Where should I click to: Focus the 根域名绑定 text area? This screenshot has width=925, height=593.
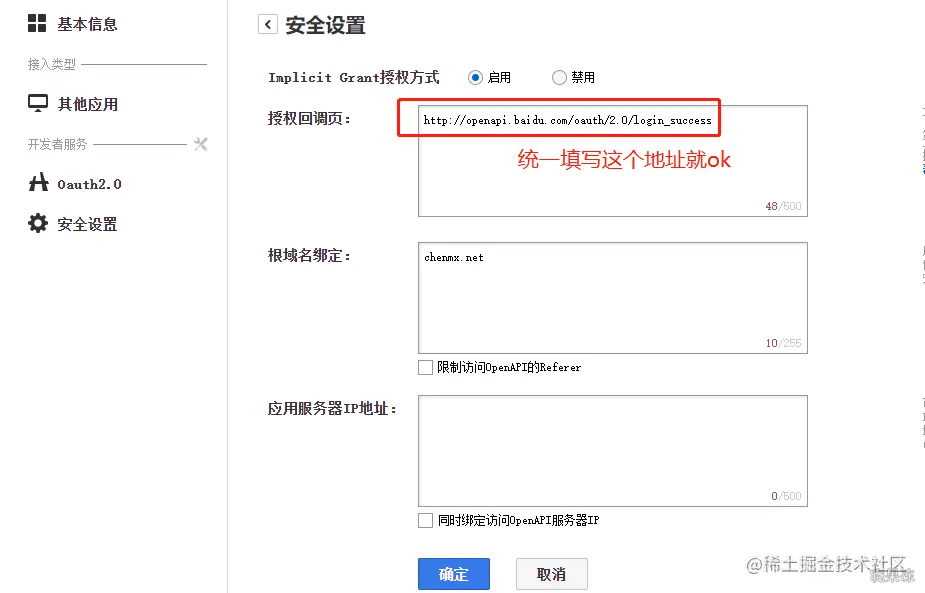coord(613,298)
